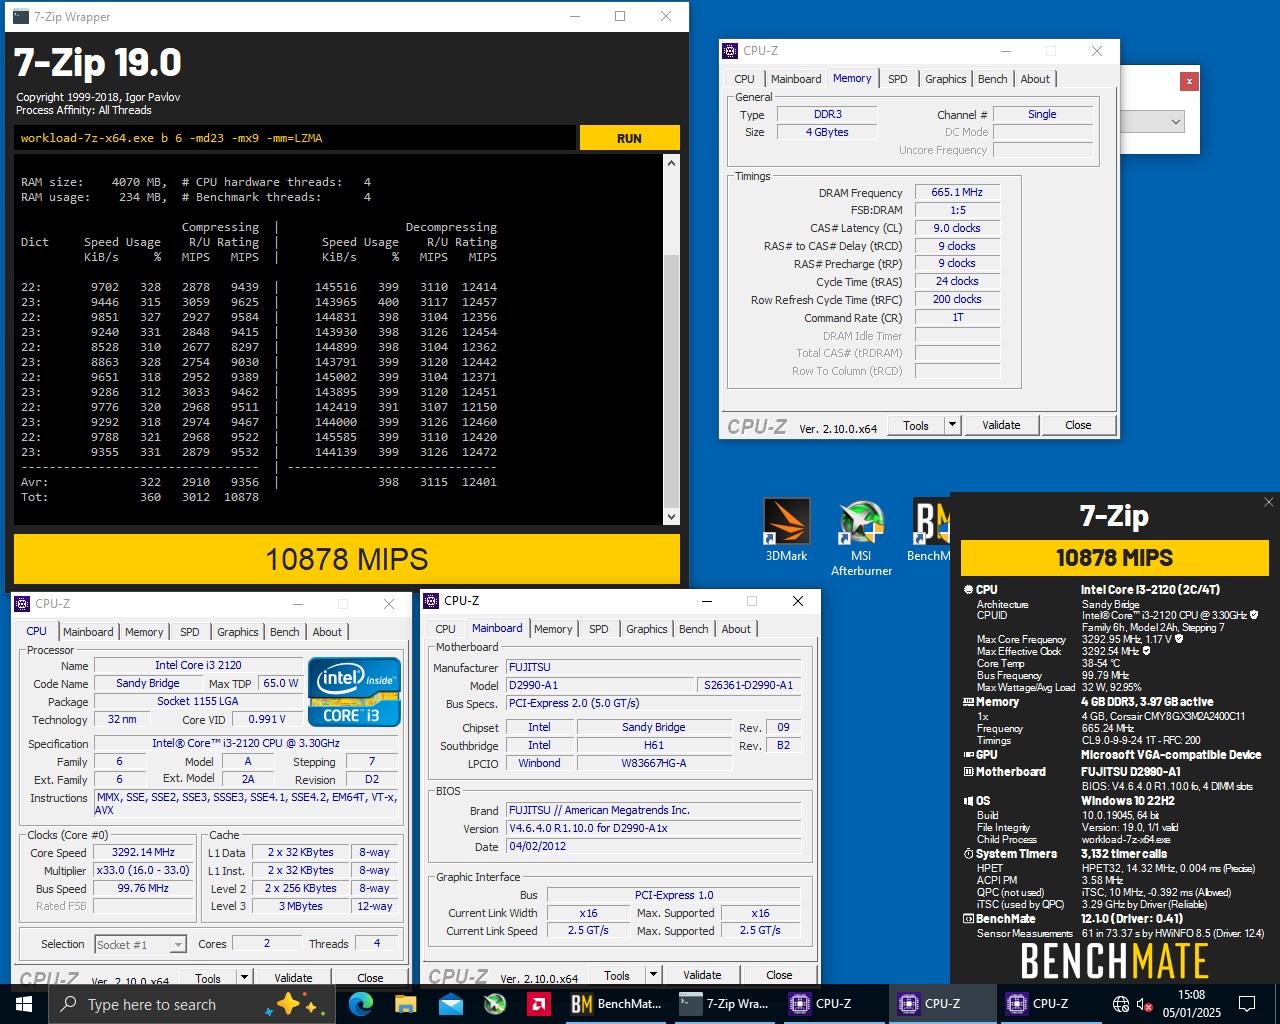1280x1024 pixels.
Task: Click the Motherboard section icon in BenchMate panel
Action: click(968, 772)
